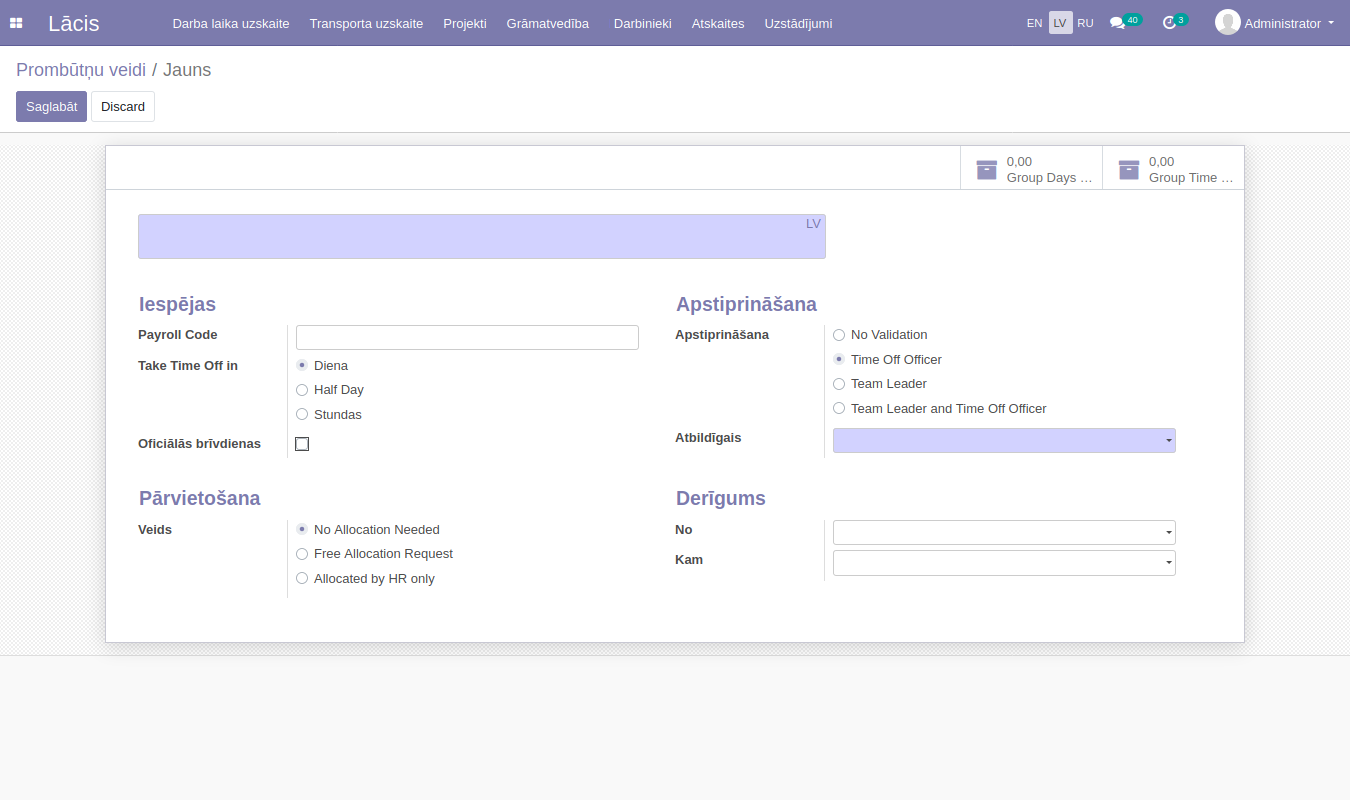Open the apps grid menu icon
Image resolution: width=1350 pixels, height=800 pixels.
point(16,23)
